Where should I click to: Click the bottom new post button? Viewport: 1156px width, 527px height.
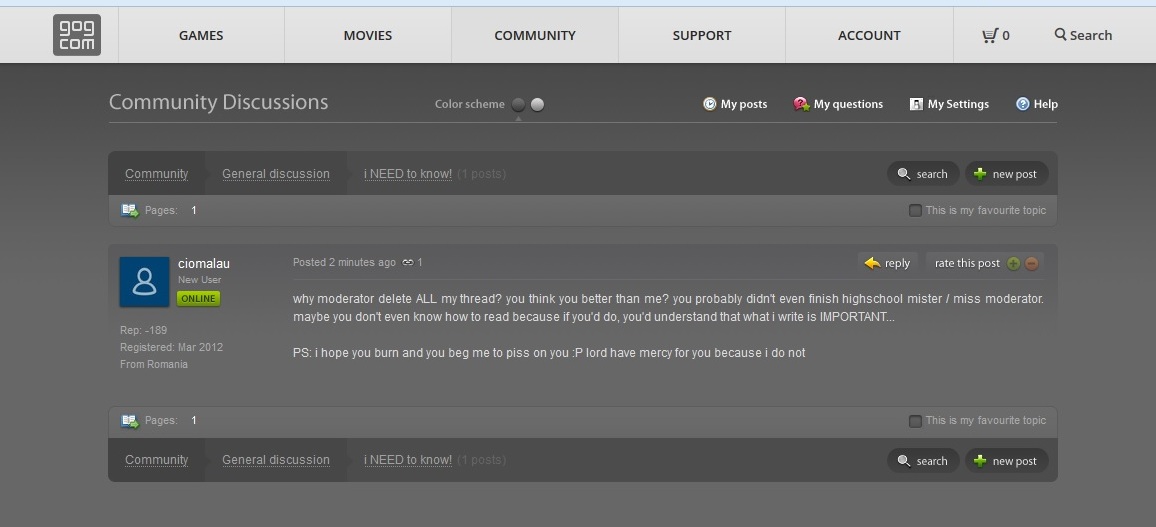pyautogui.click(x=1006, y=461)
